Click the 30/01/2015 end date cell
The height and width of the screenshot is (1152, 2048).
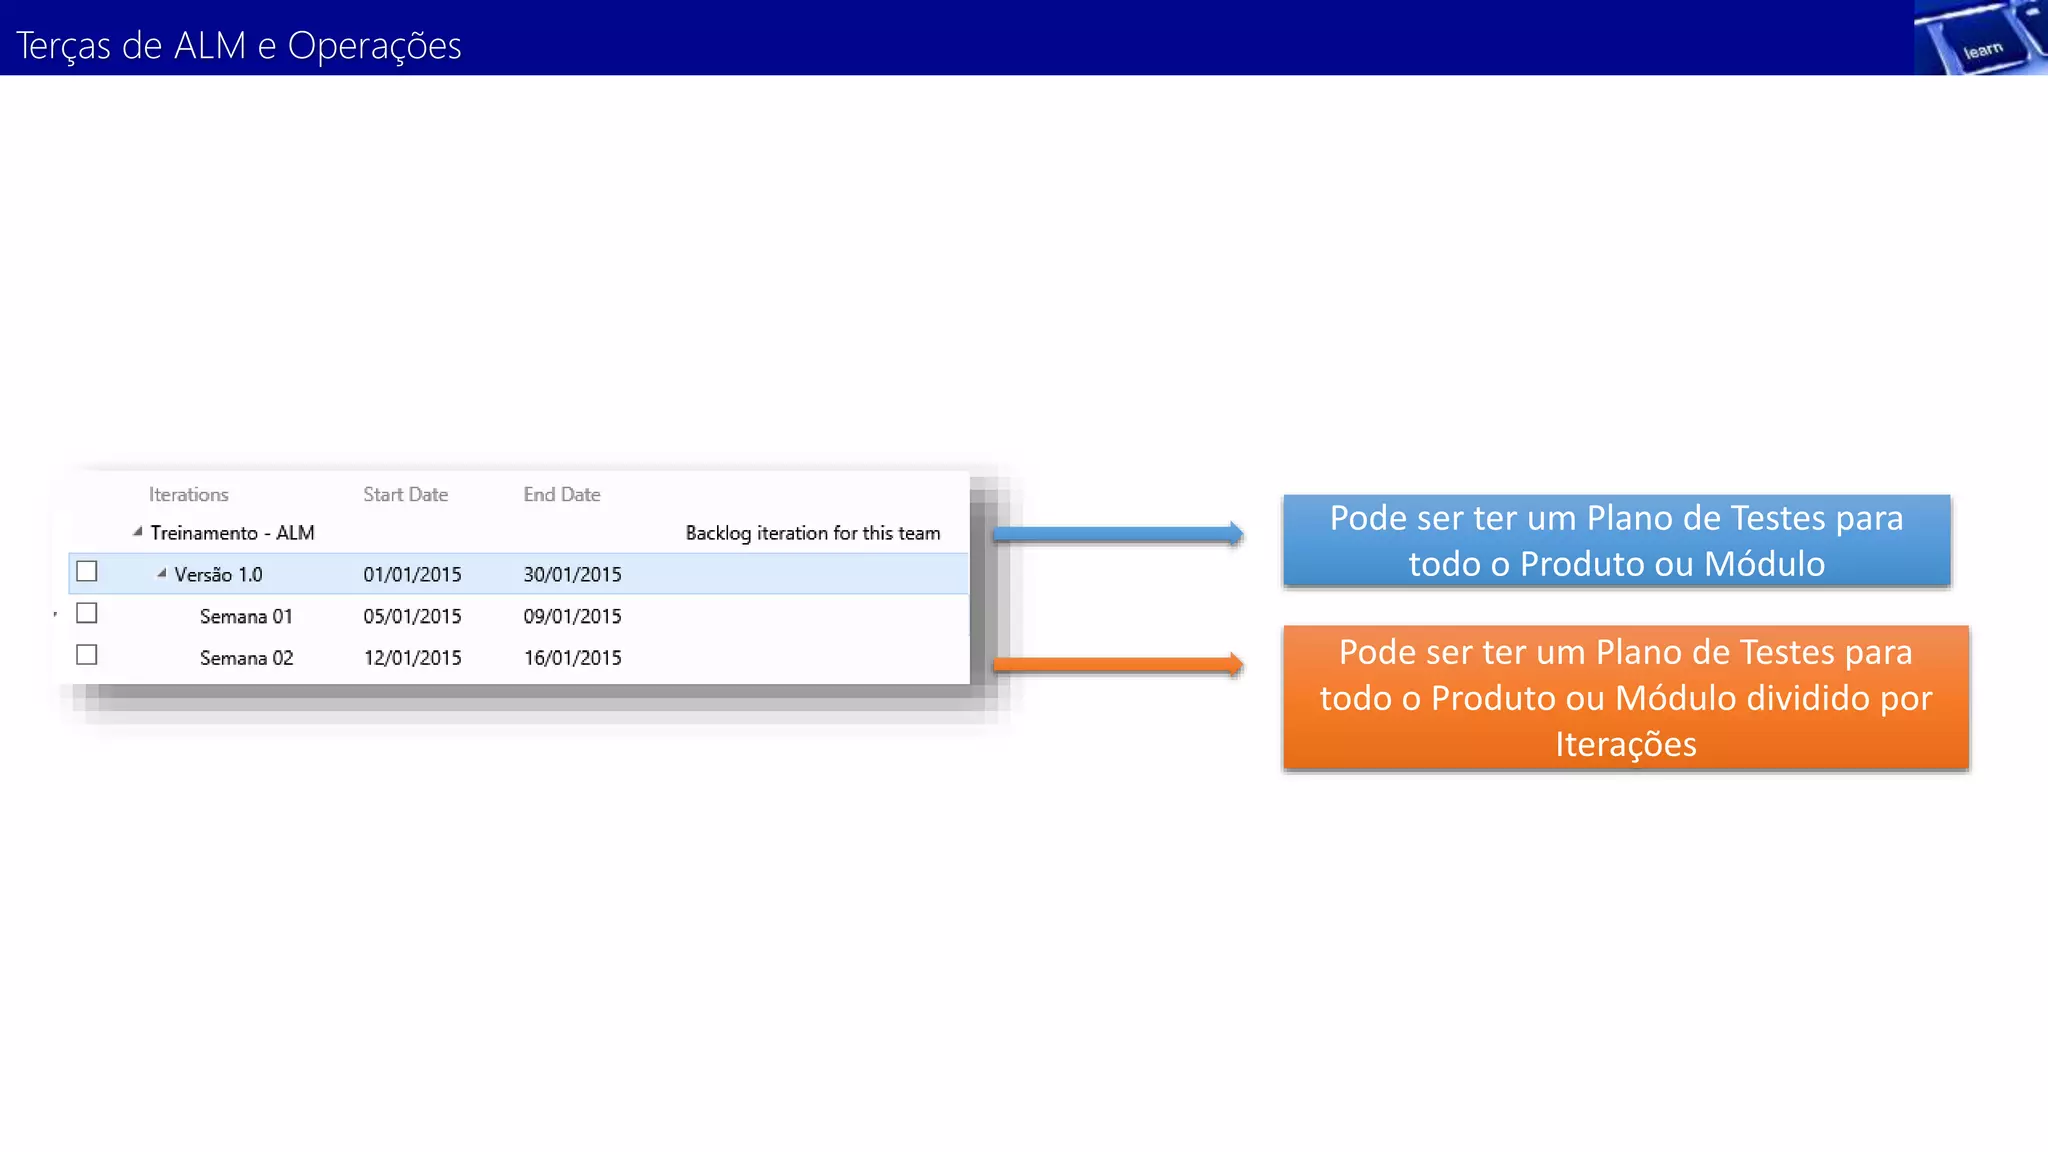(x=572, y=575)
